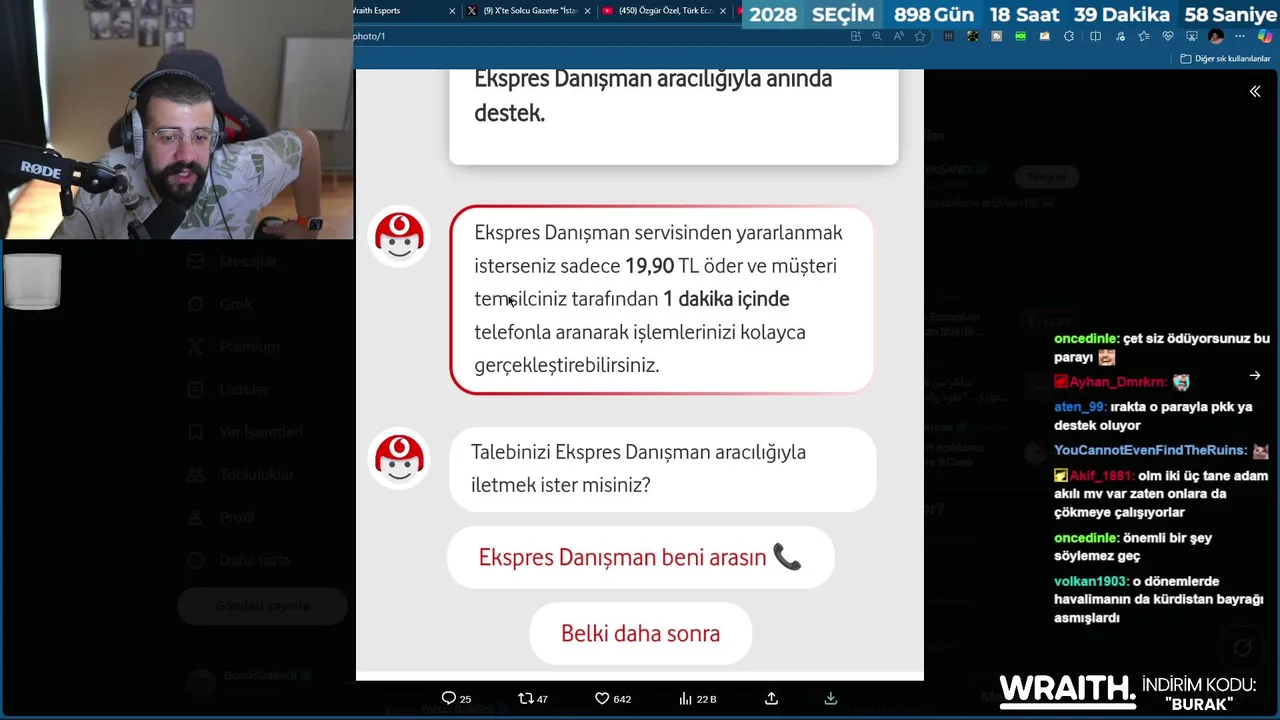Open the green extension icon in toolbar
1280x720 pixels.
[1021, 36]
